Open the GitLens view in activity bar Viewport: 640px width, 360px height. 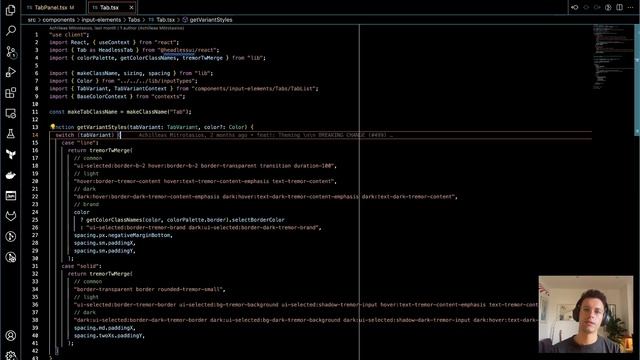coord(11,236)
